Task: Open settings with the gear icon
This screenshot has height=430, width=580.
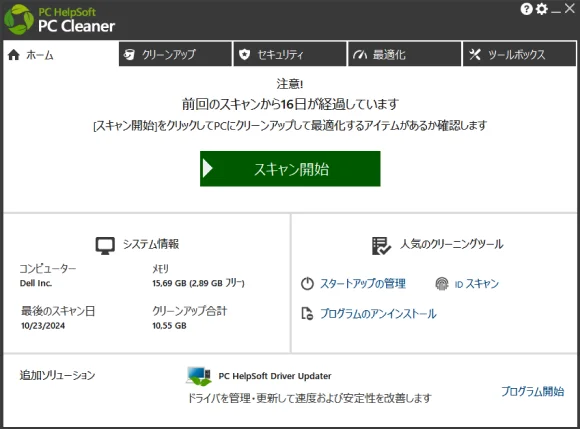Action: (x=542, y=9)
